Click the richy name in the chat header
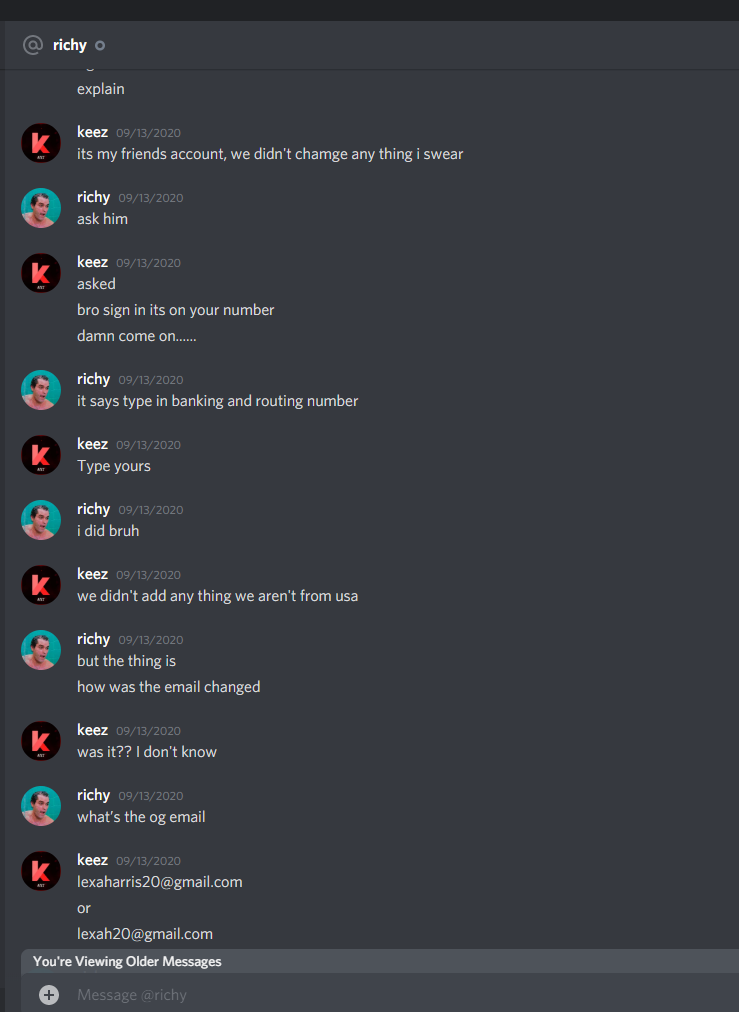Image resolution: width=739 pixels, height=1012 pixels. [70, 45]
